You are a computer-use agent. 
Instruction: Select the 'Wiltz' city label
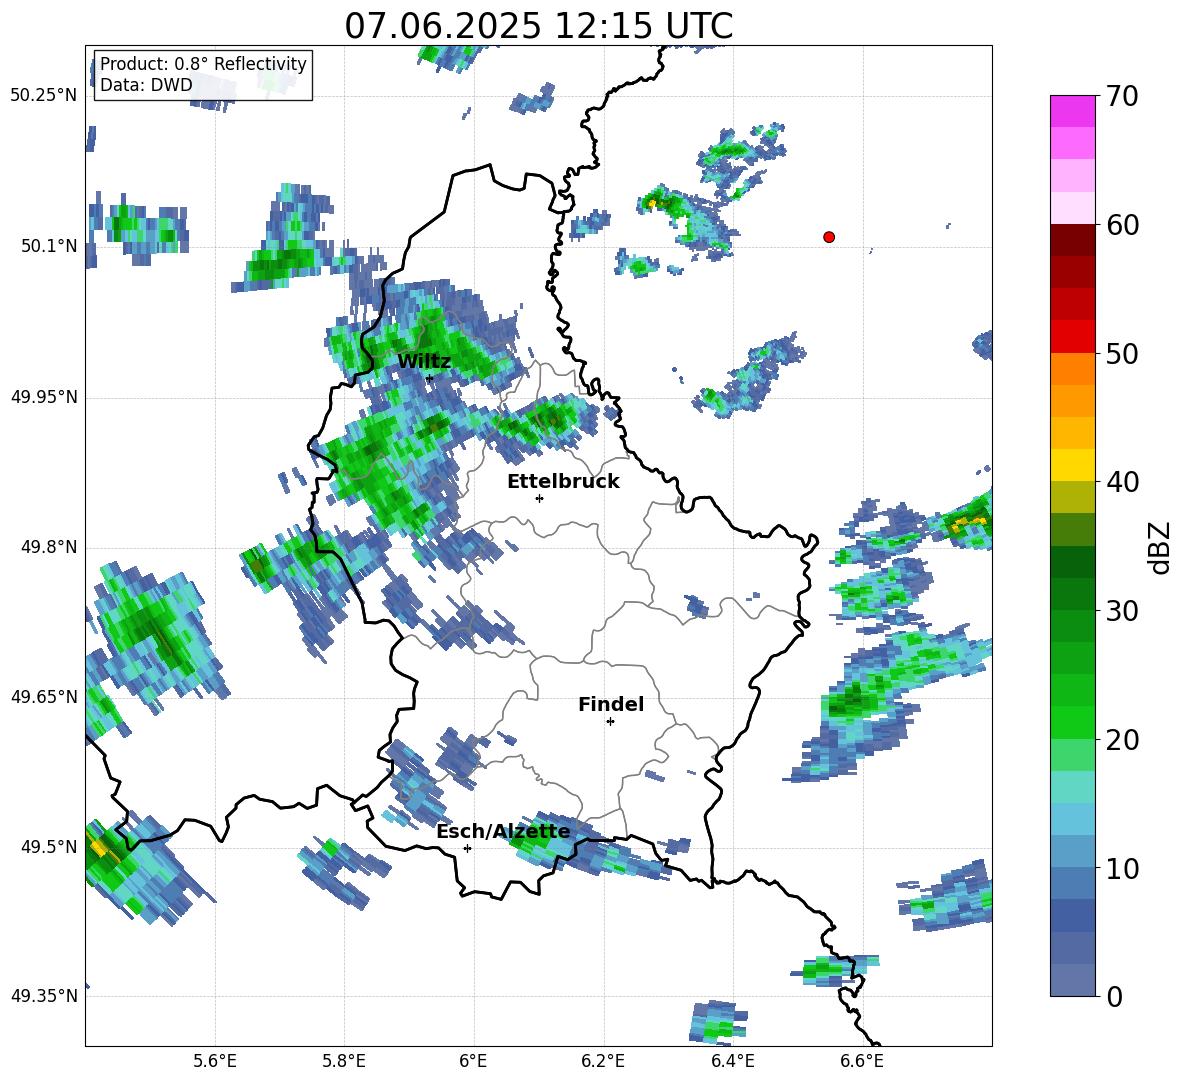424,362
